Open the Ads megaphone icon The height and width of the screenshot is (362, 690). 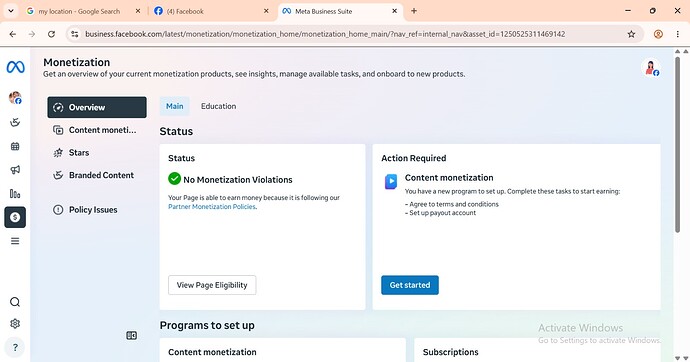pyautogui.click(x=15, y=170)
